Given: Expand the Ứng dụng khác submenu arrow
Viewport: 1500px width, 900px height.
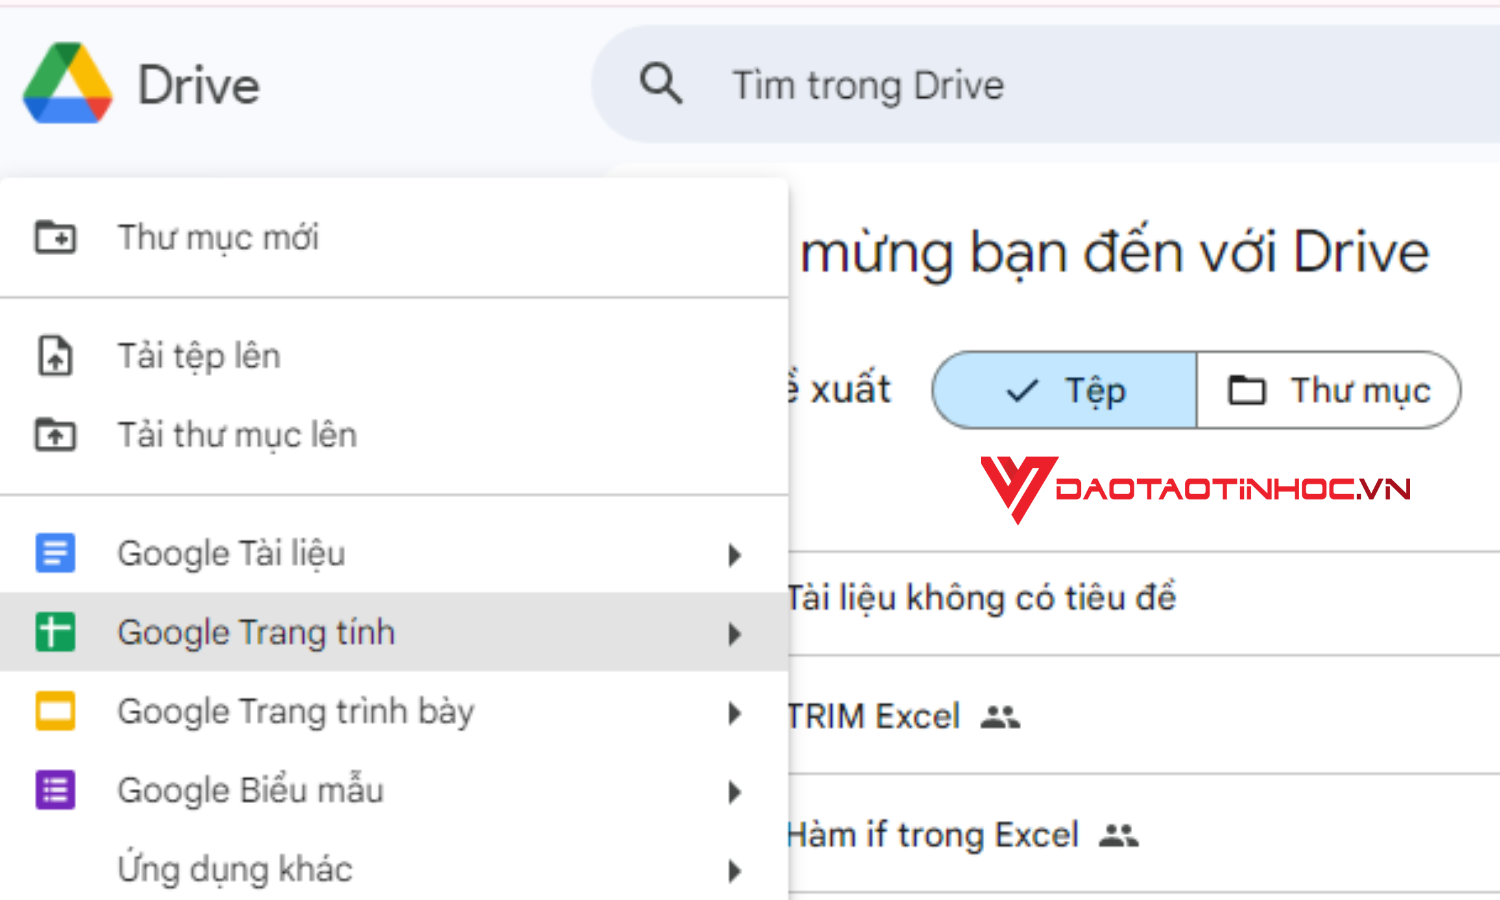Looking at the screenshot, I should point(735,870).
